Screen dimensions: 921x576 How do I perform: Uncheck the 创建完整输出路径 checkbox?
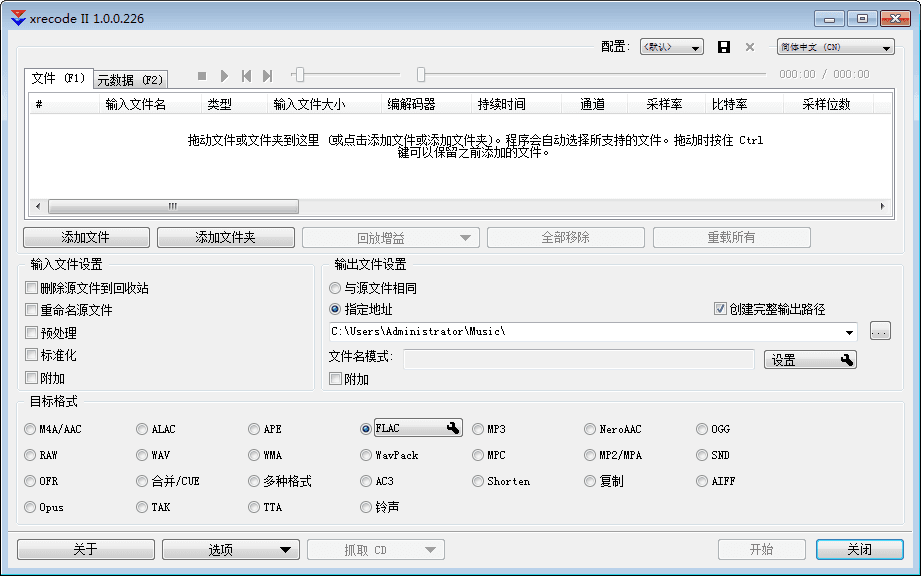click(x=718, y=308)
